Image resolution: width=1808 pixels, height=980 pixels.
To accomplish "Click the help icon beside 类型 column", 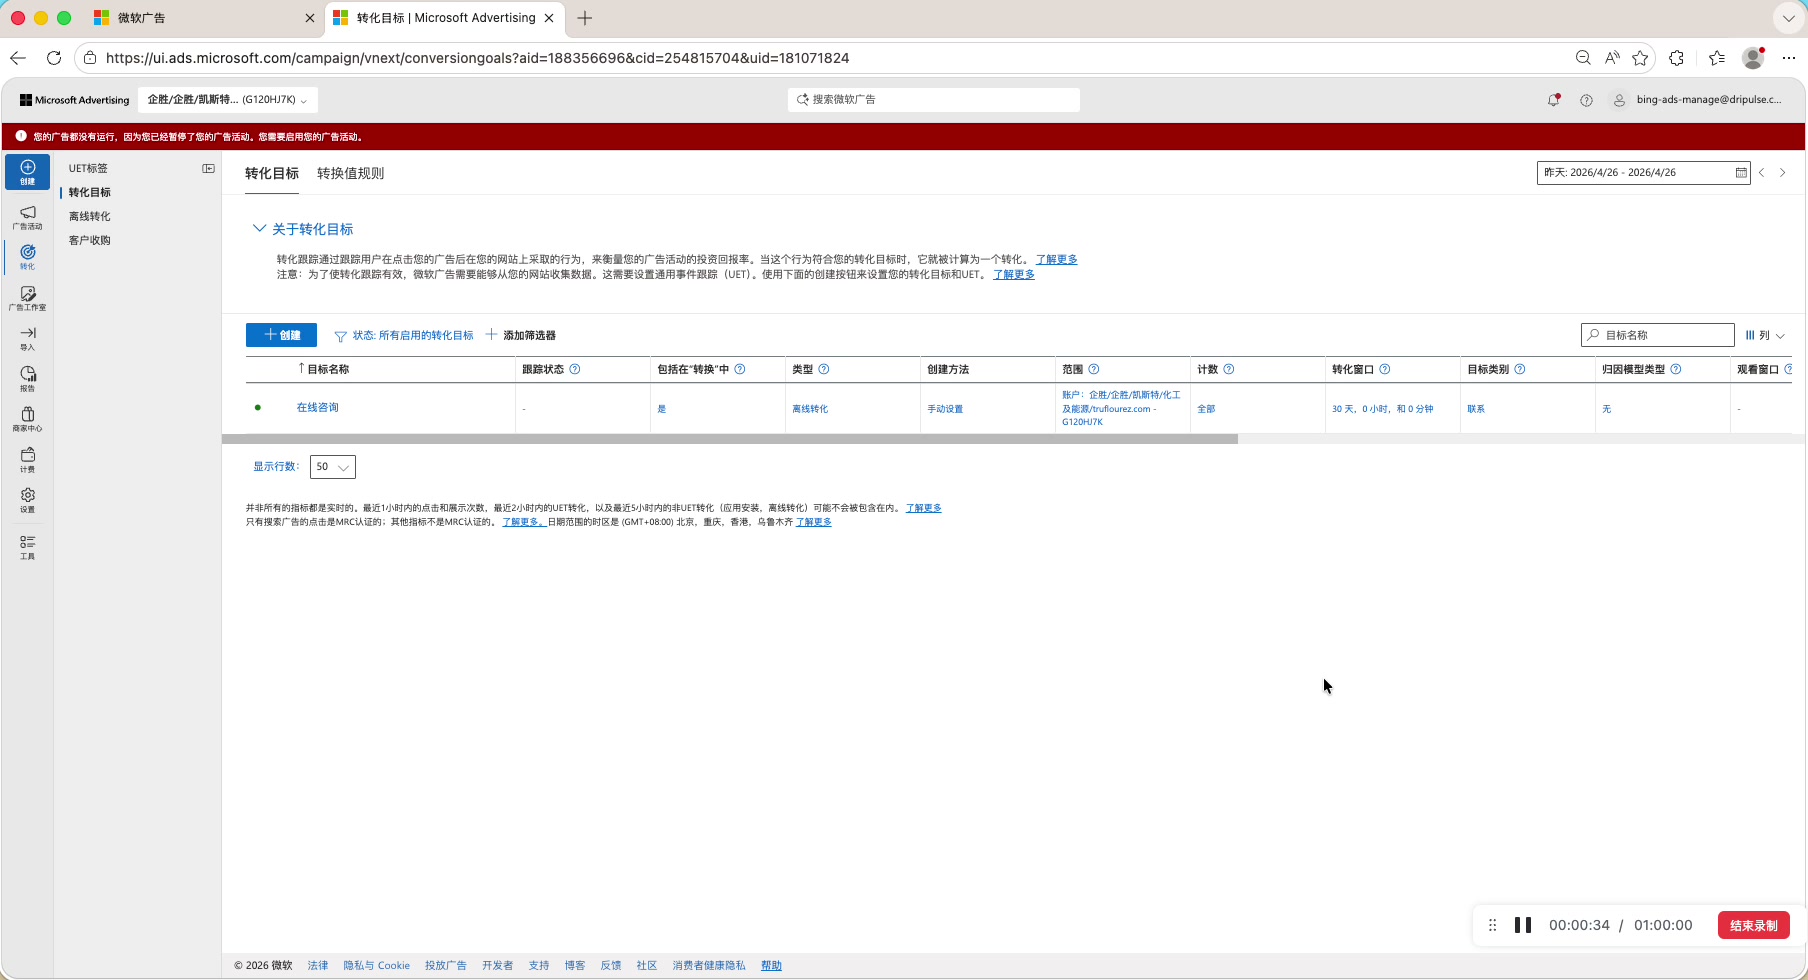I will point(824,369).
